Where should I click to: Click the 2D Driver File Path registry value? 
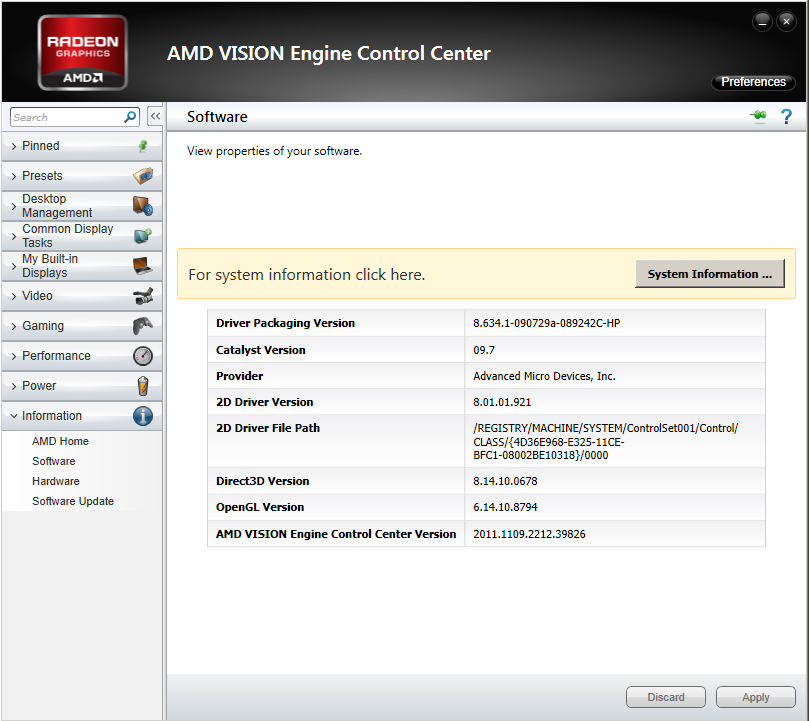(606, 441)
